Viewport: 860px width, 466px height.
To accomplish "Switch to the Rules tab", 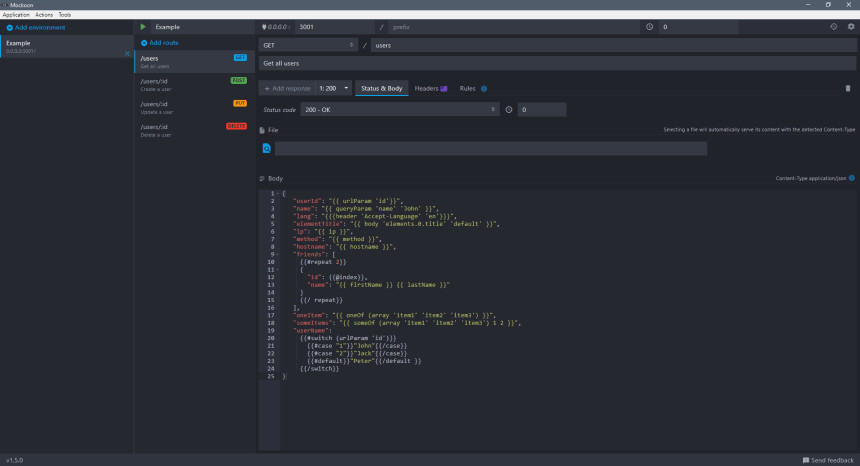I will pyautogui.click(x=473, y=88).
